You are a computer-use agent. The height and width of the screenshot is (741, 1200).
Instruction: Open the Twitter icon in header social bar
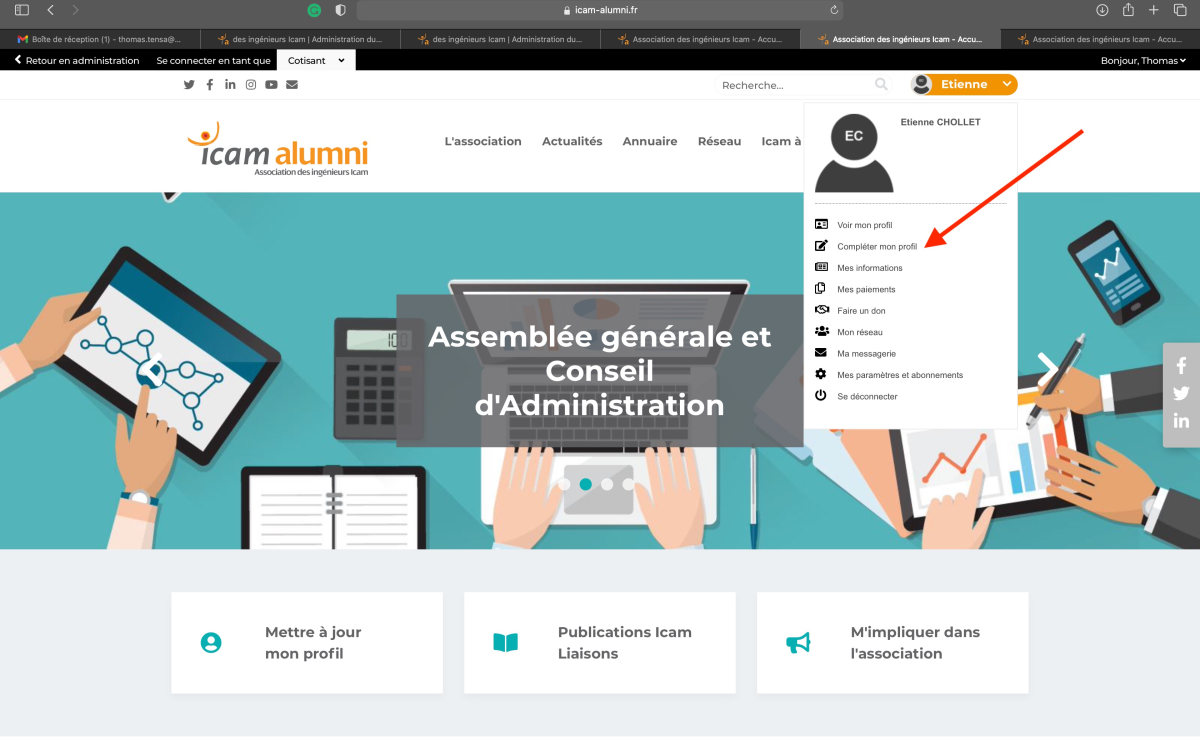189,85
